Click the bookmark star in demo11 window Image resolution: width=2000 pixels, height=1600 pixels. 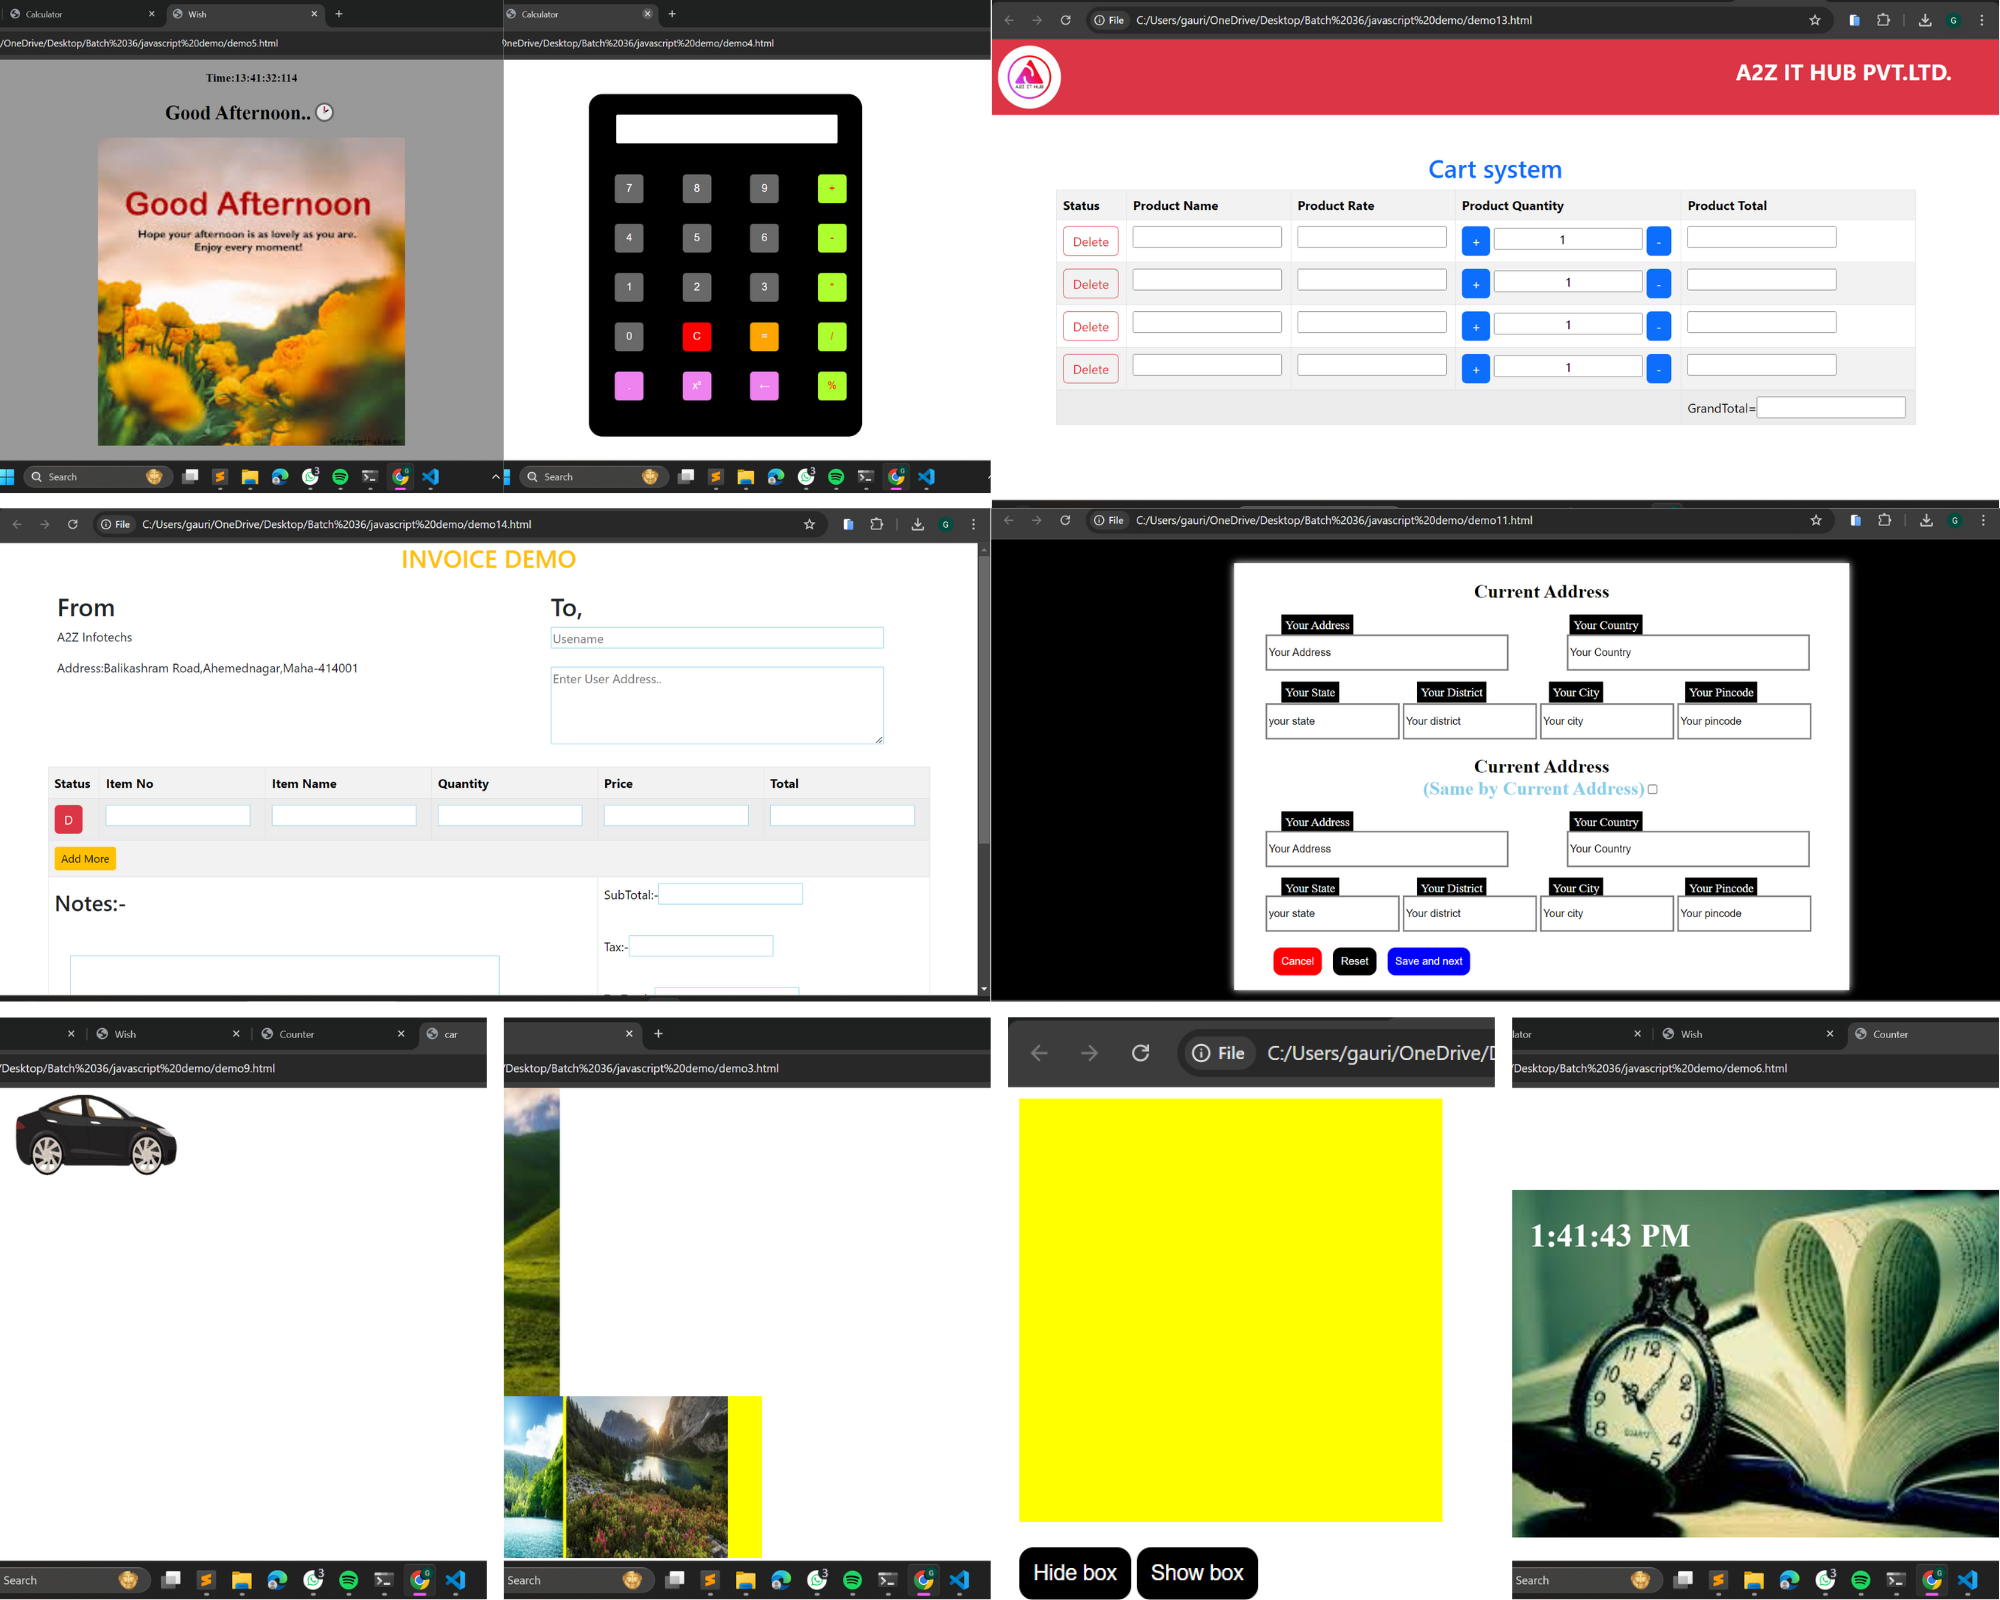[1816, 520]
